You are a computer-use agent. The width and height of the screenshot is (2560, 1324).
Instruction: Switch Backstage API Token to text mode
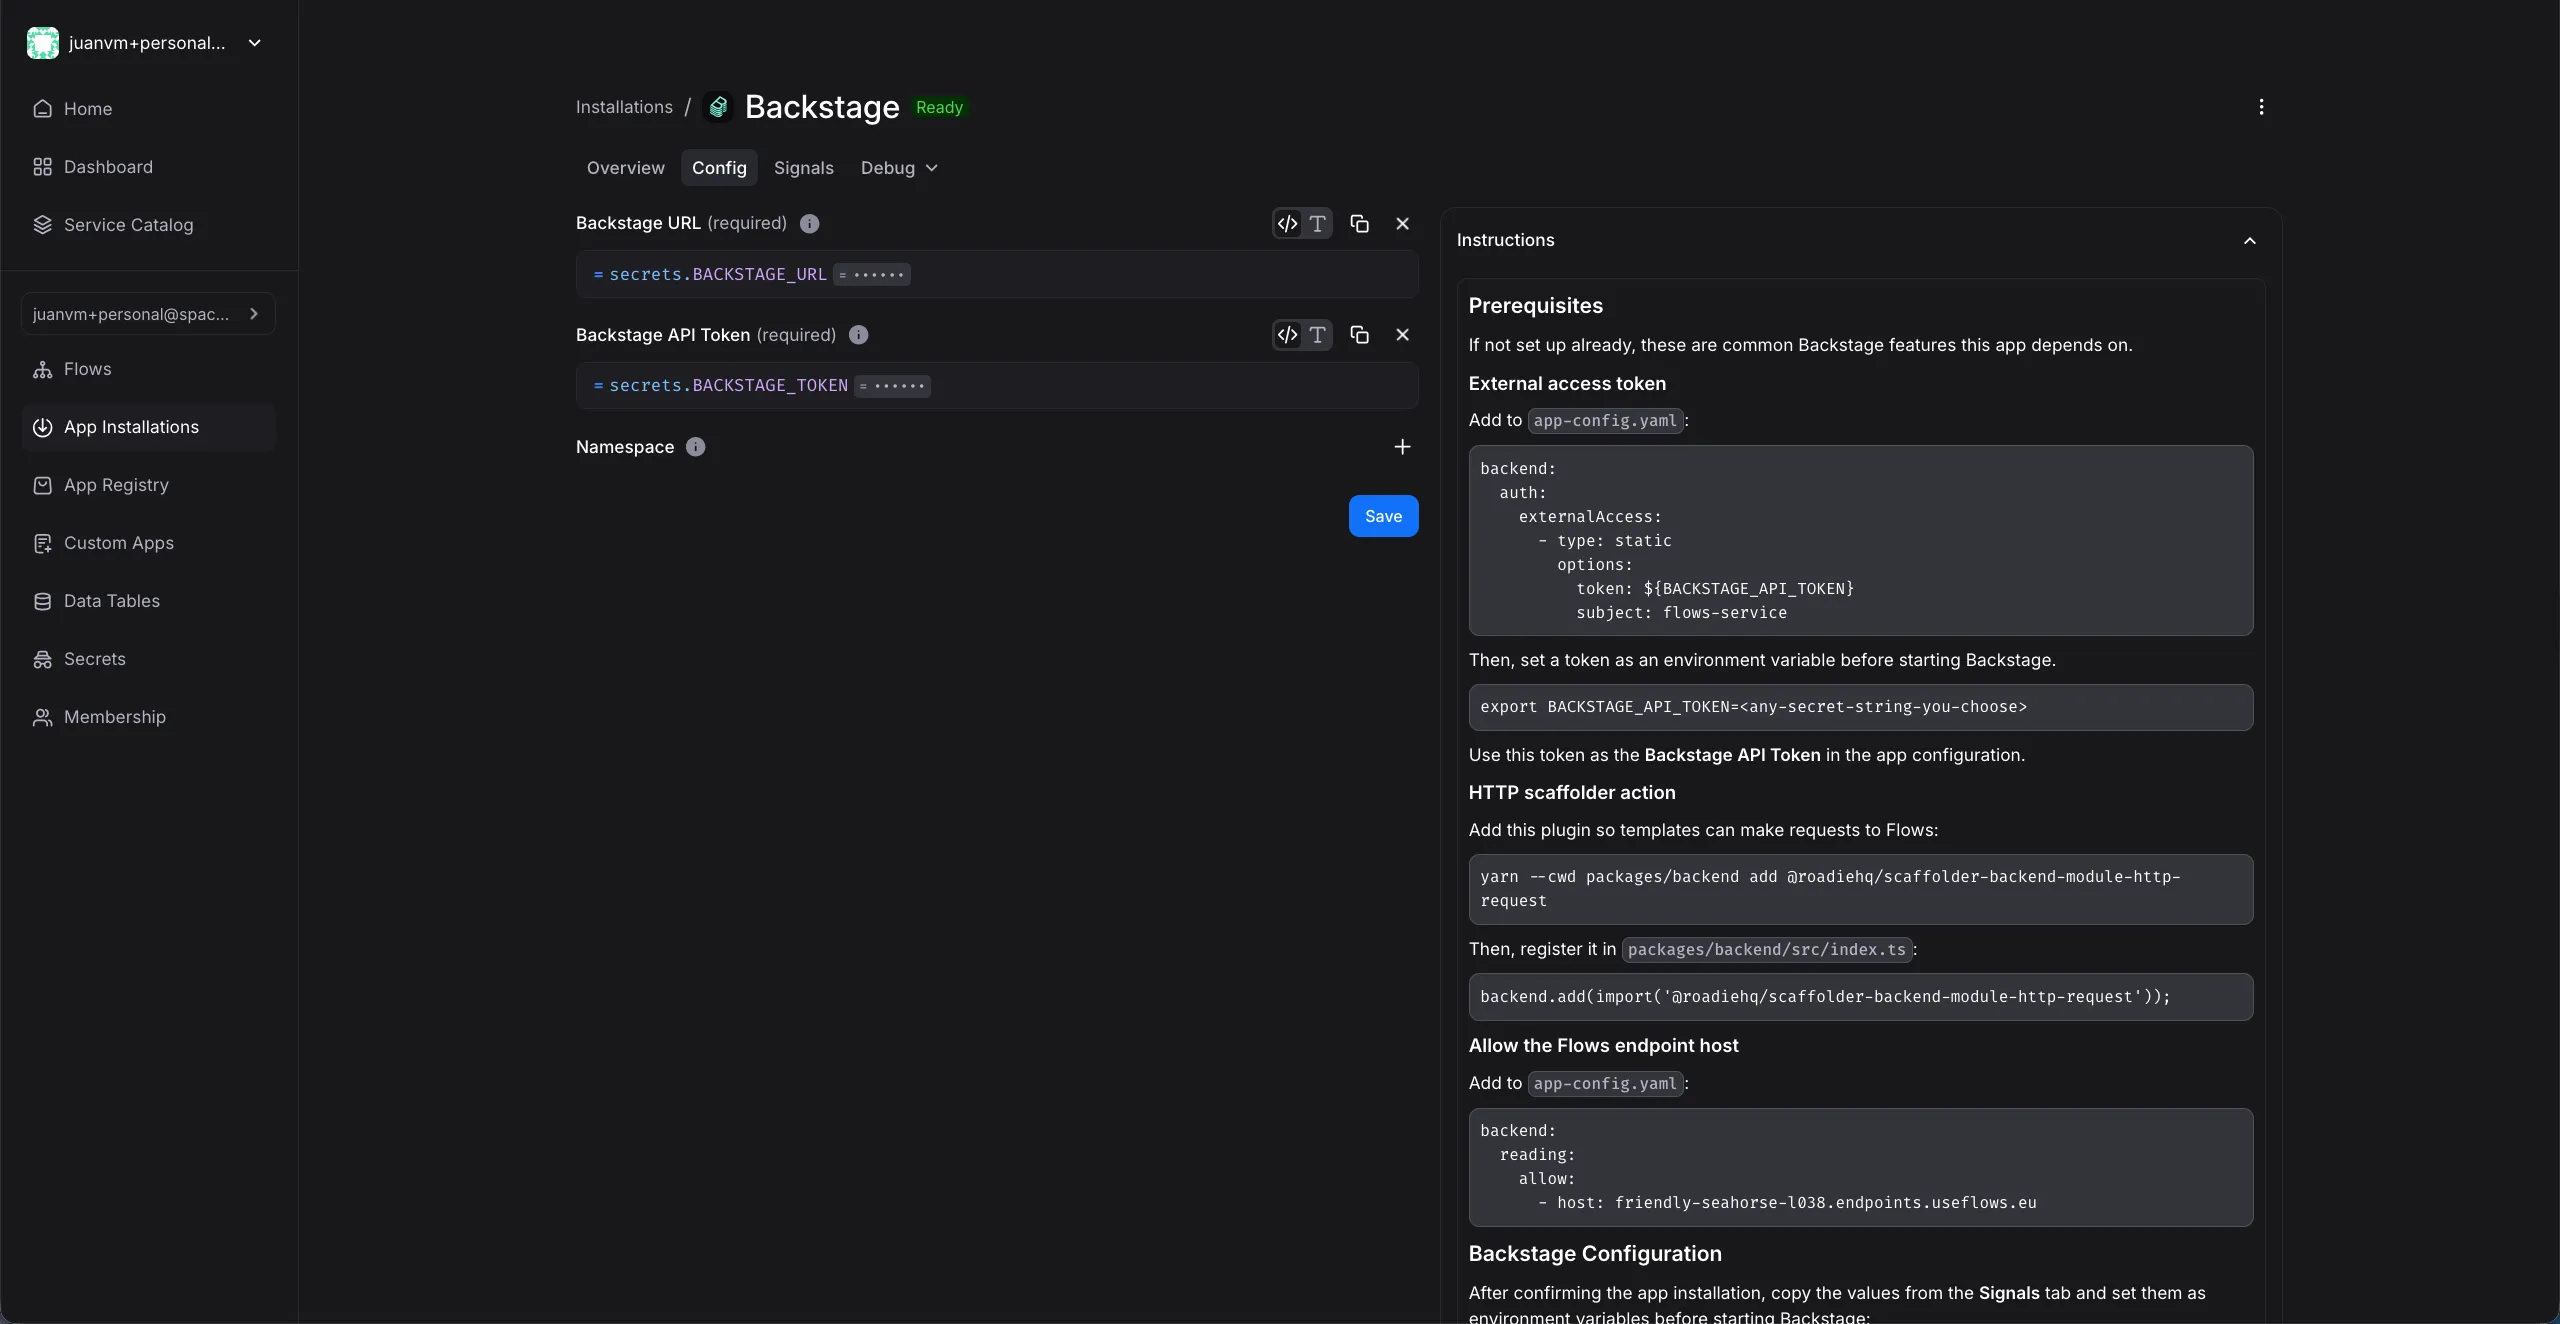pos(1318,335)
